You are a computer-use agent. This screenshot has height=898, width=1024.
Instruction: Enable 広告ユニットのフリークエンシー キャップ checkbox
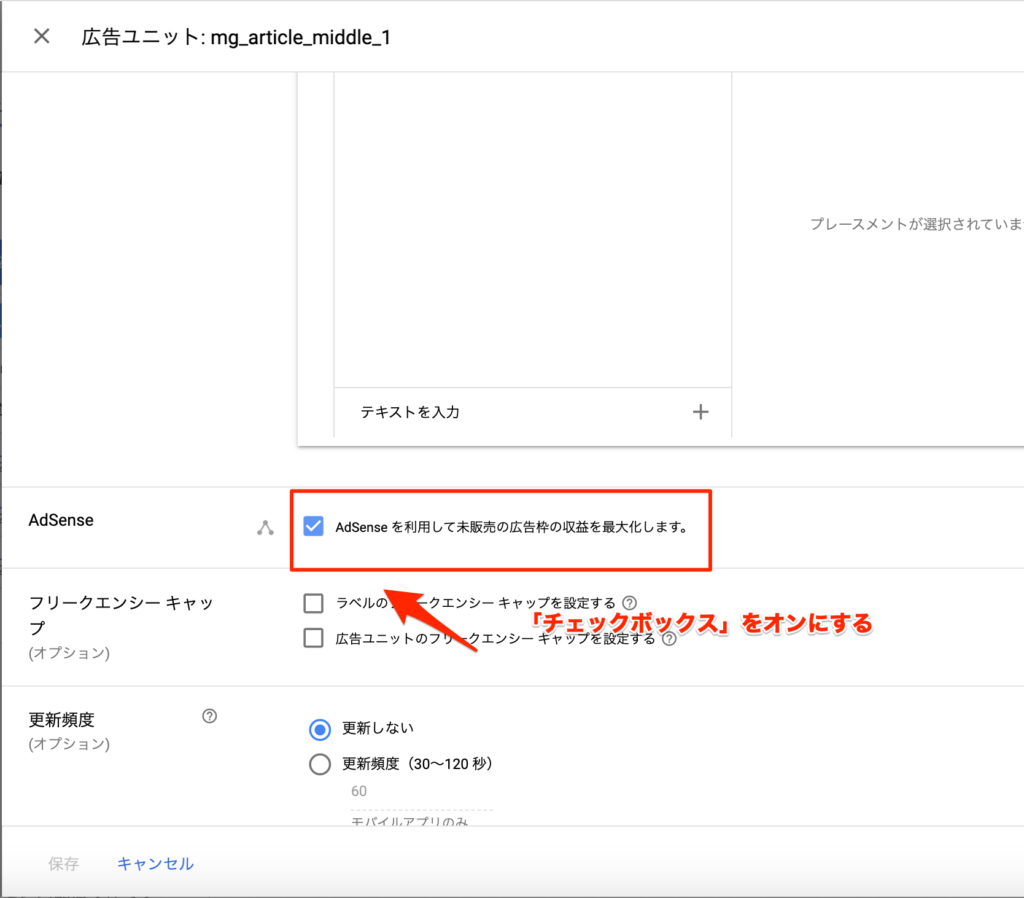tap(313, 638)
